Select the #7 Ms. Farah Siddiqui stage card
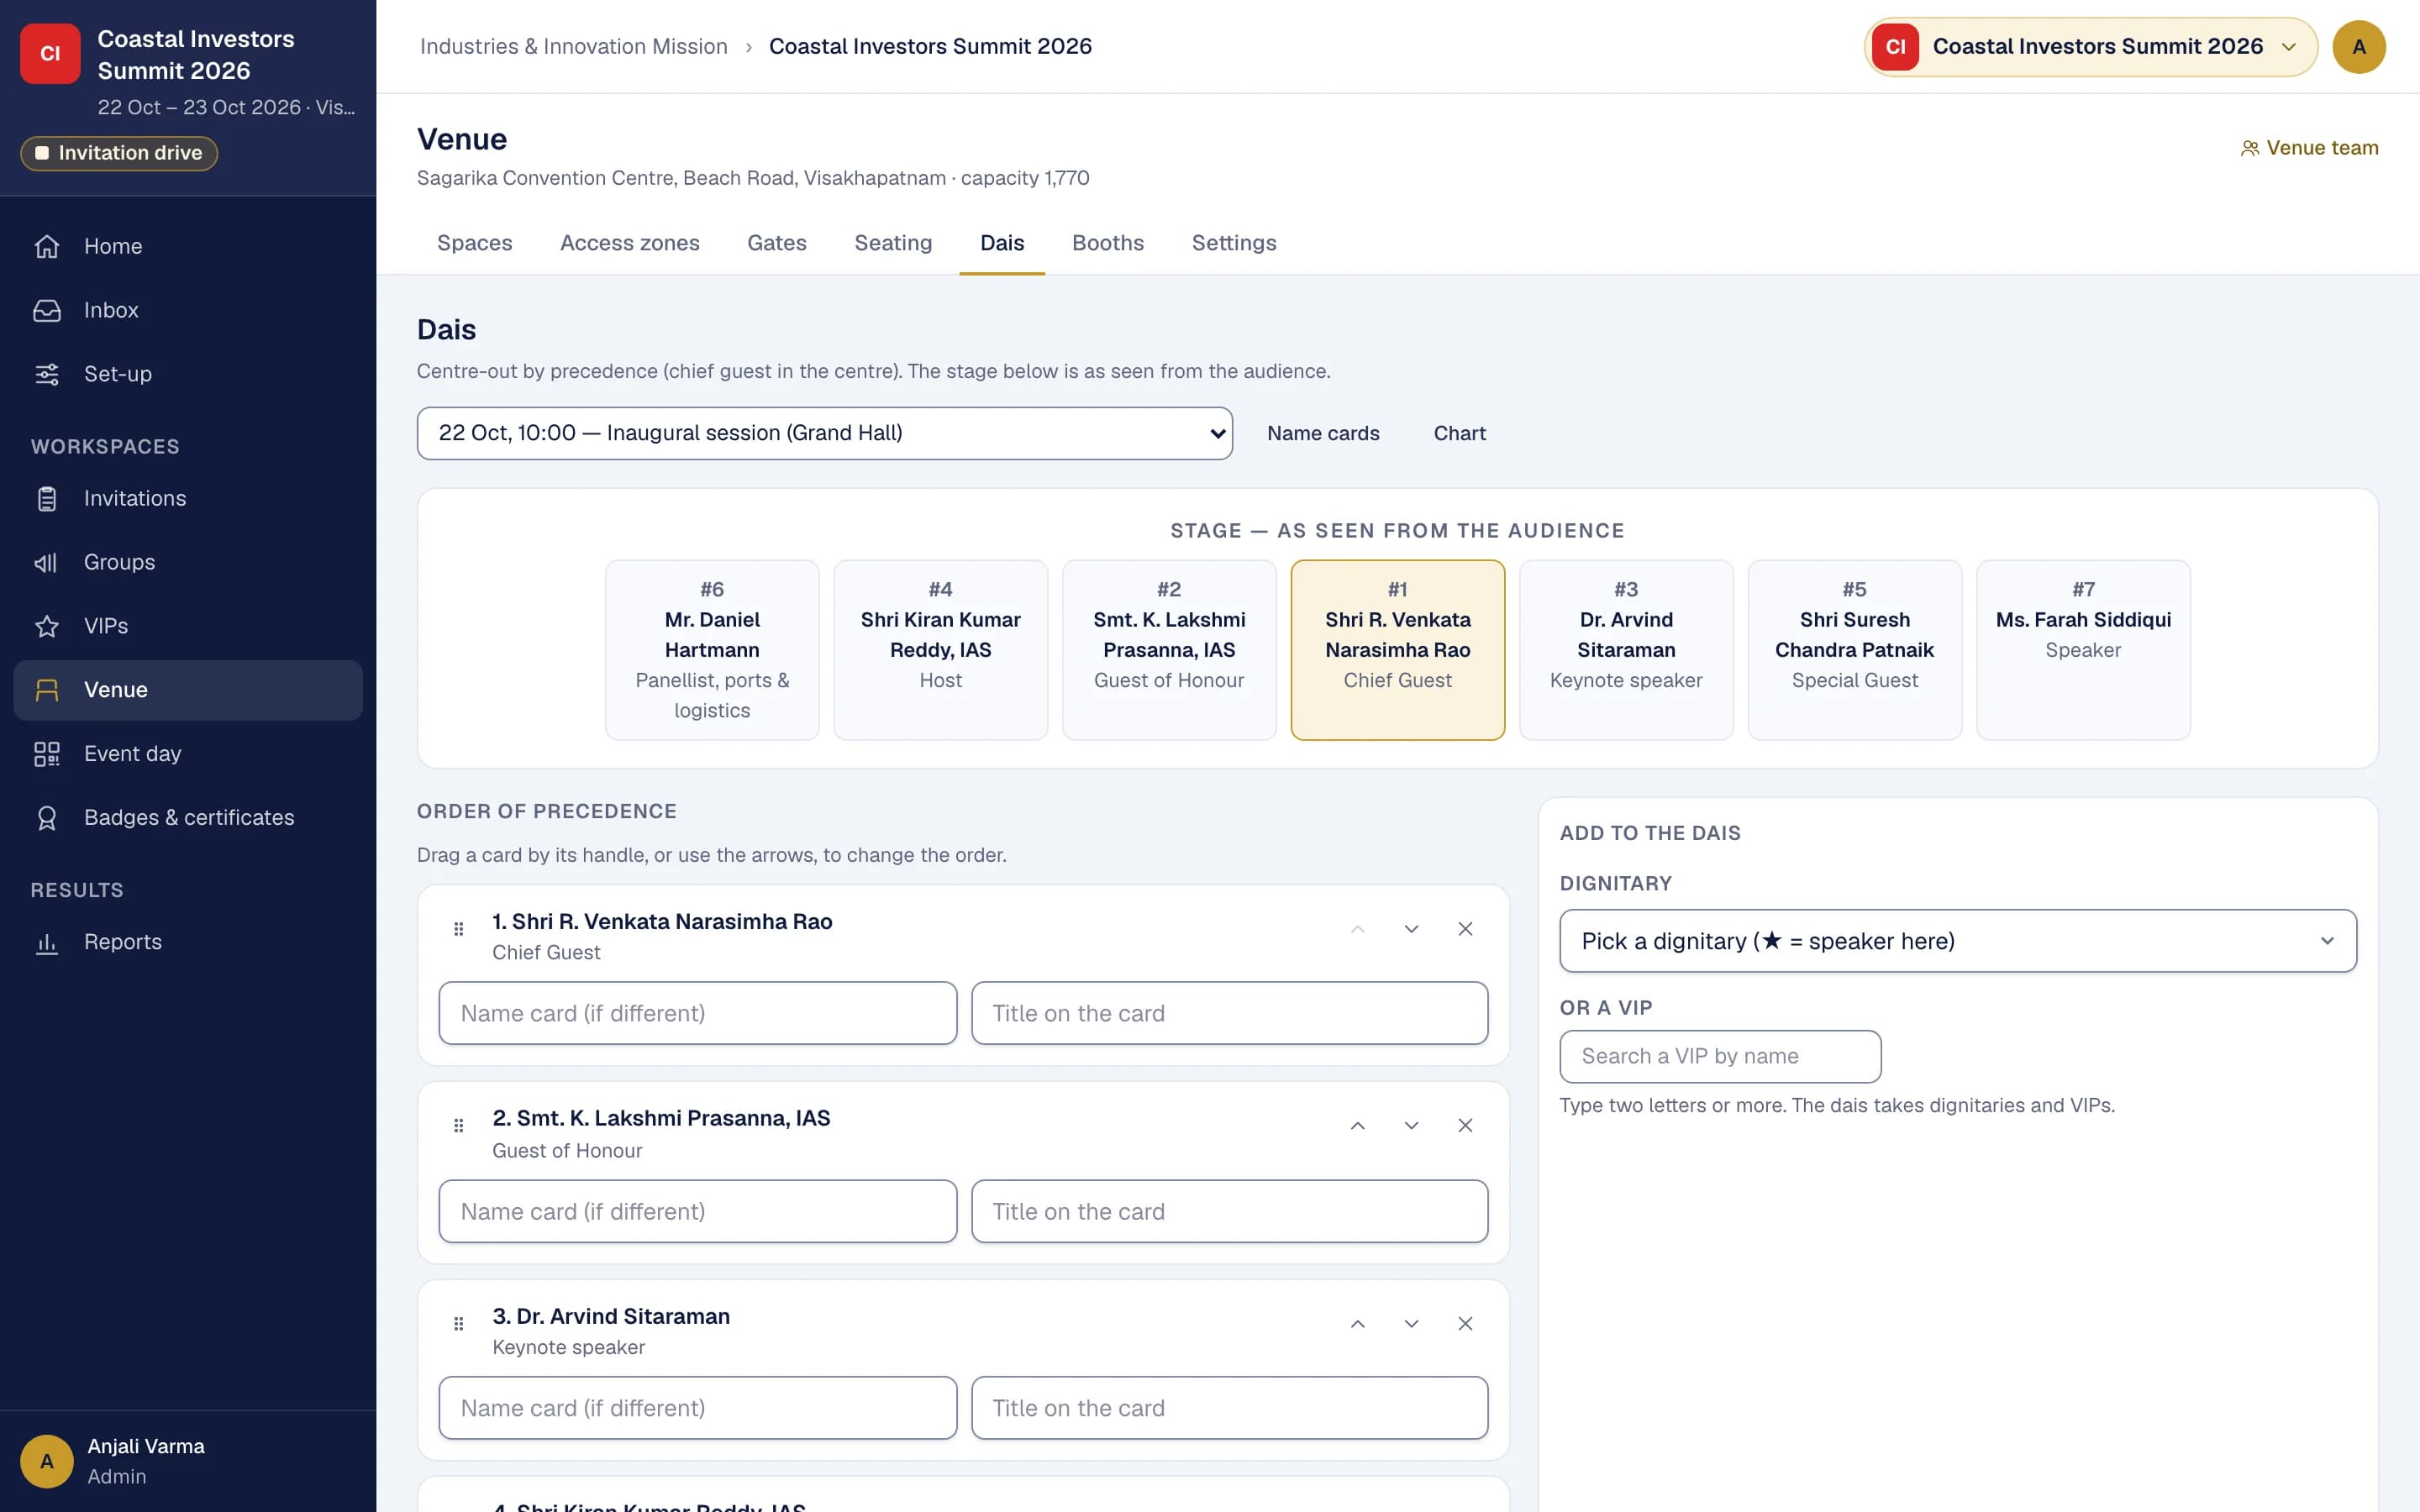2420x1512 pixels. tap(2083, 650)
